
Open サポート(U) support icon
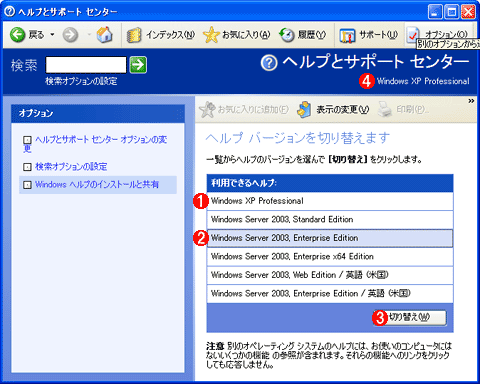347,35
